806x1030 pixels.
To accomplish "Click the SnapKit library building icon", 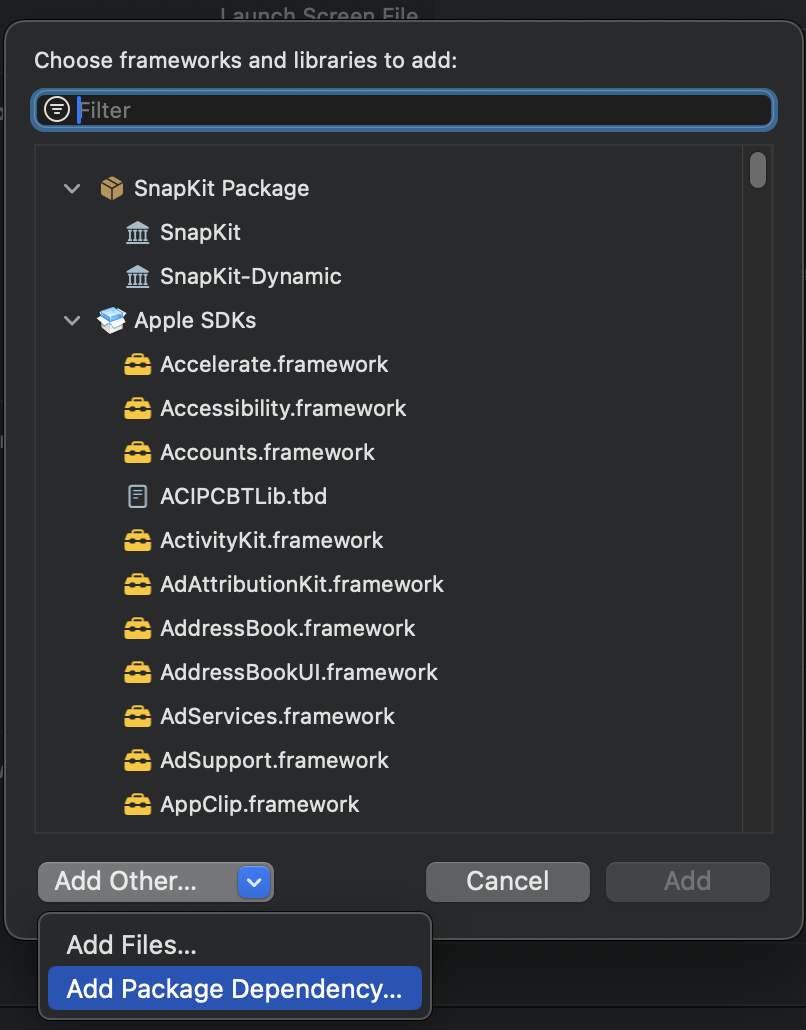I will (137, 233).
